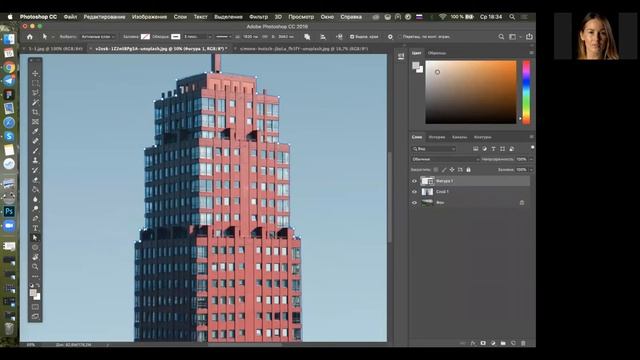Click the hue spectrum slider in Color panel
The image size is (640, 360).
click(527, 92)
